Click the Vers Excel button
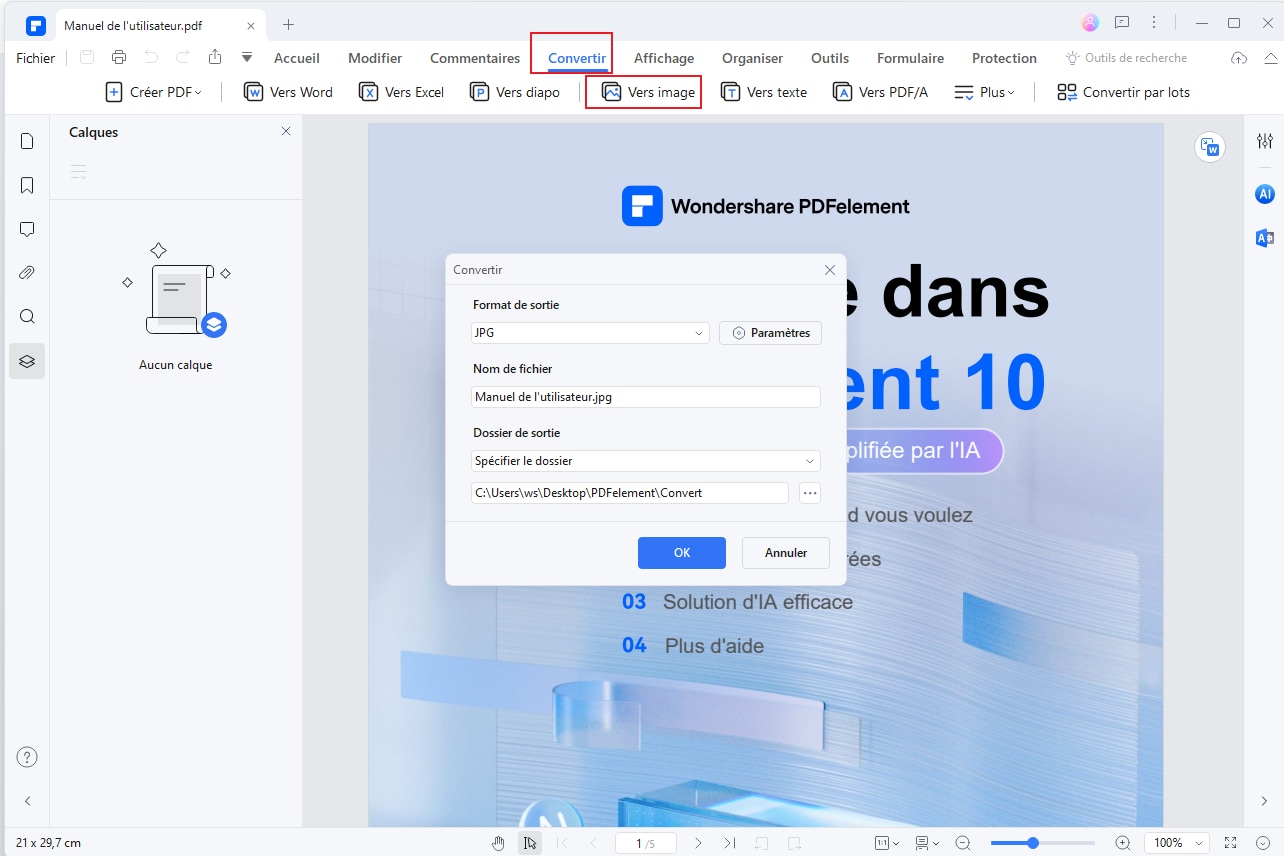Viewport: 1284px width, 856px height. [402, 92]
